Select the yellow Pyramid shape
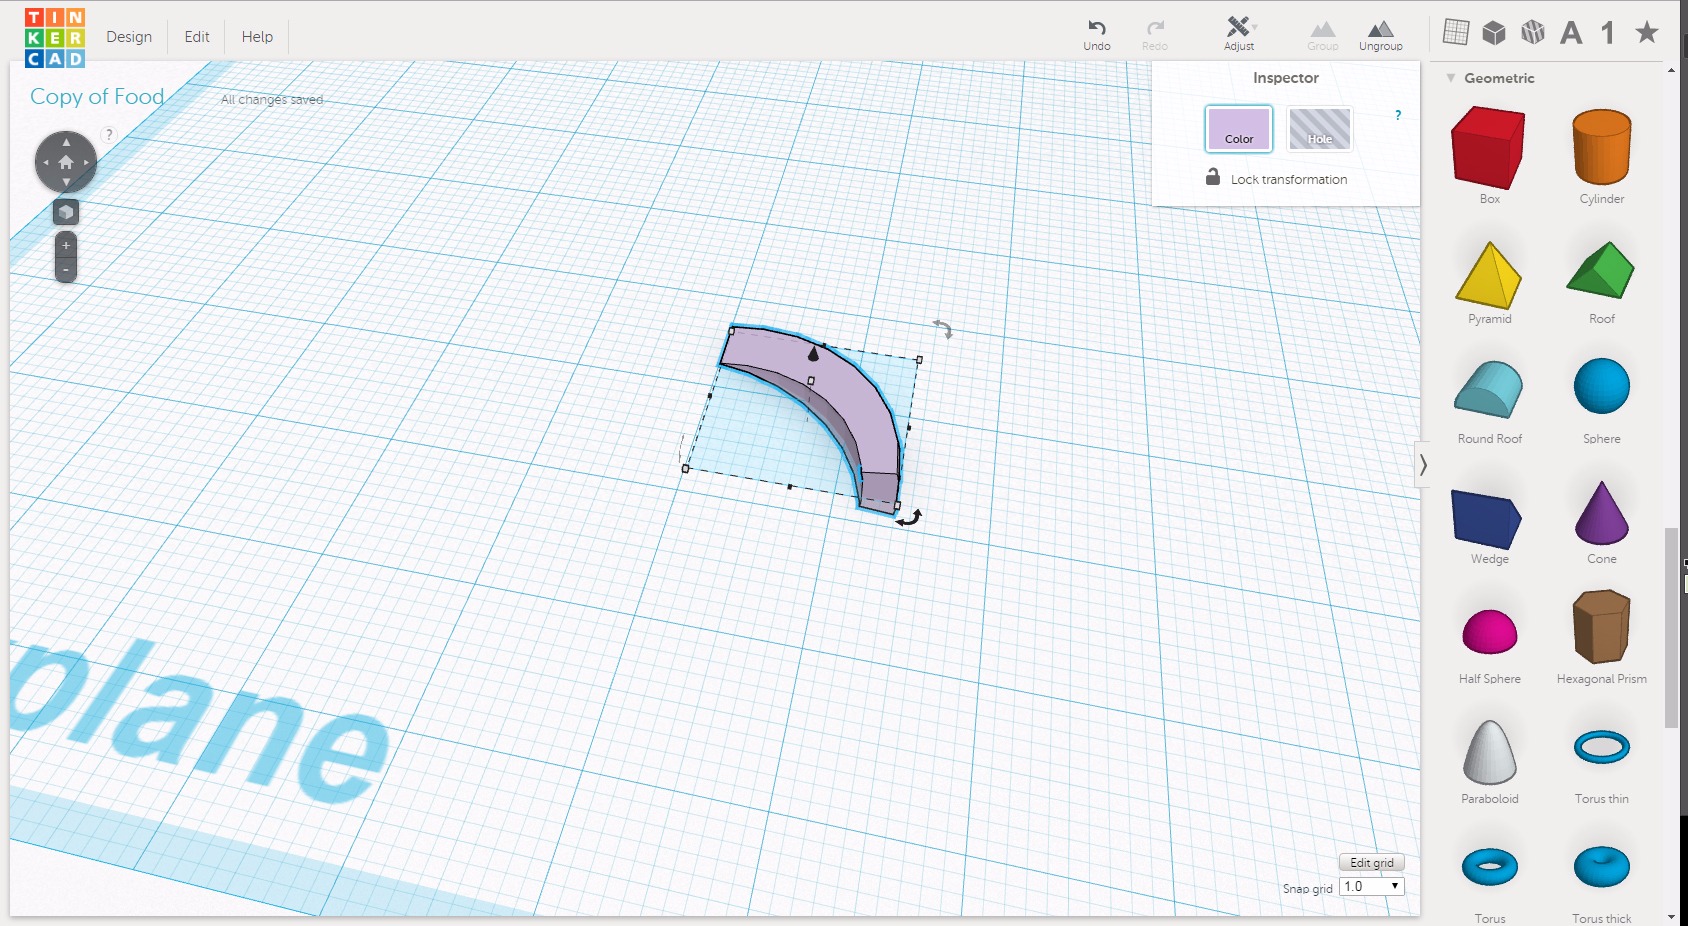This screenshot has width=1688, height=926. pyautogui.click(x=1489, y=274)
